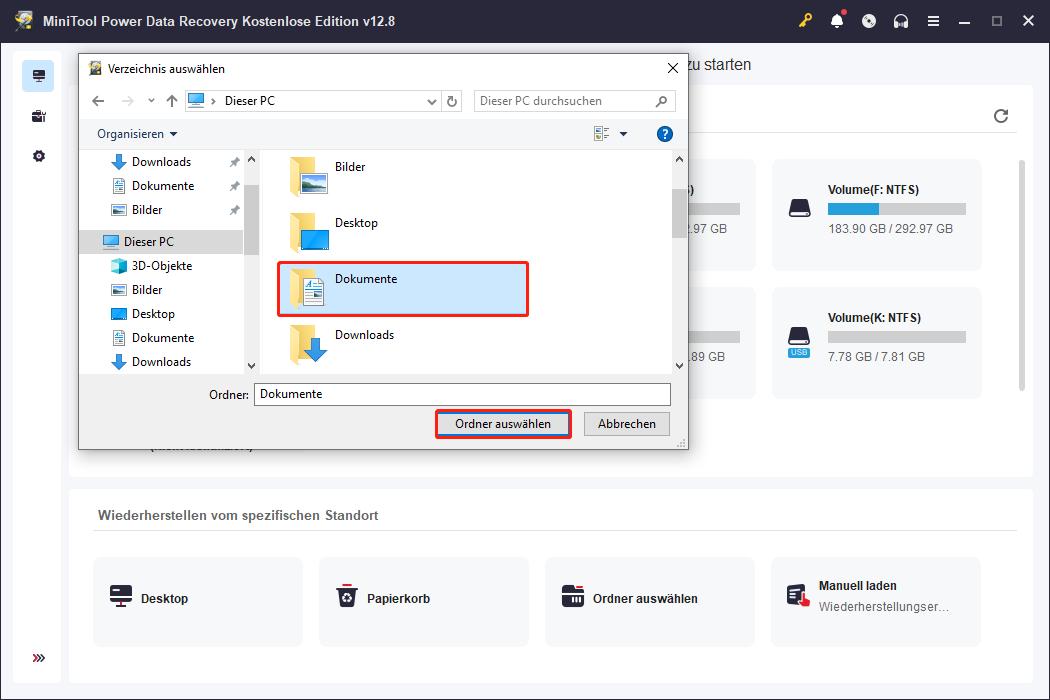
Task: Refresh the drive list
Action: pyautogui.click(x=1001, y=115)
